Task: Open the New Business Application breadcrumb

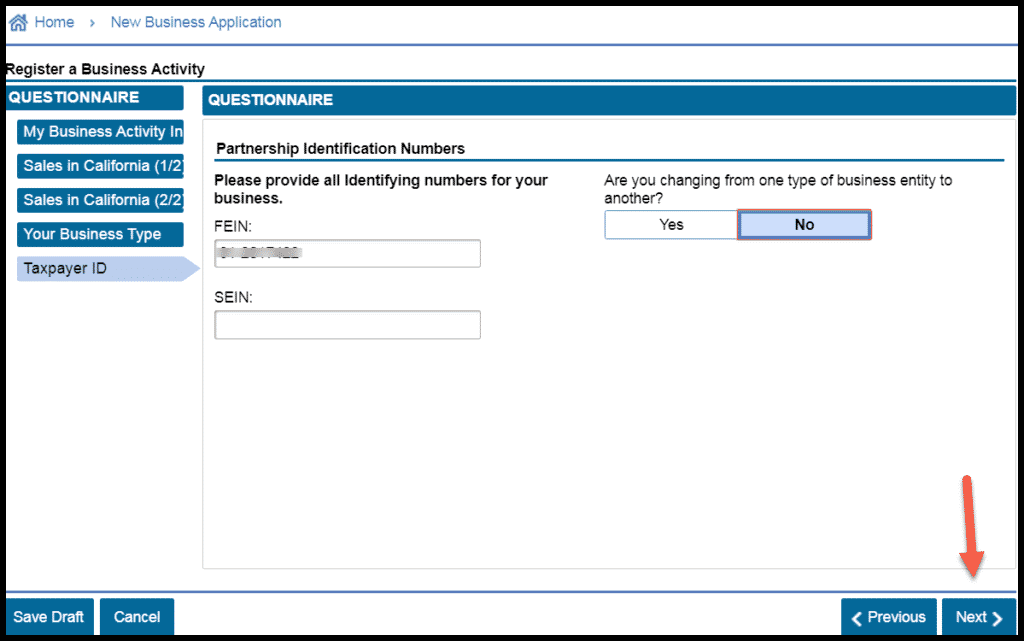Action: point(196,22)
